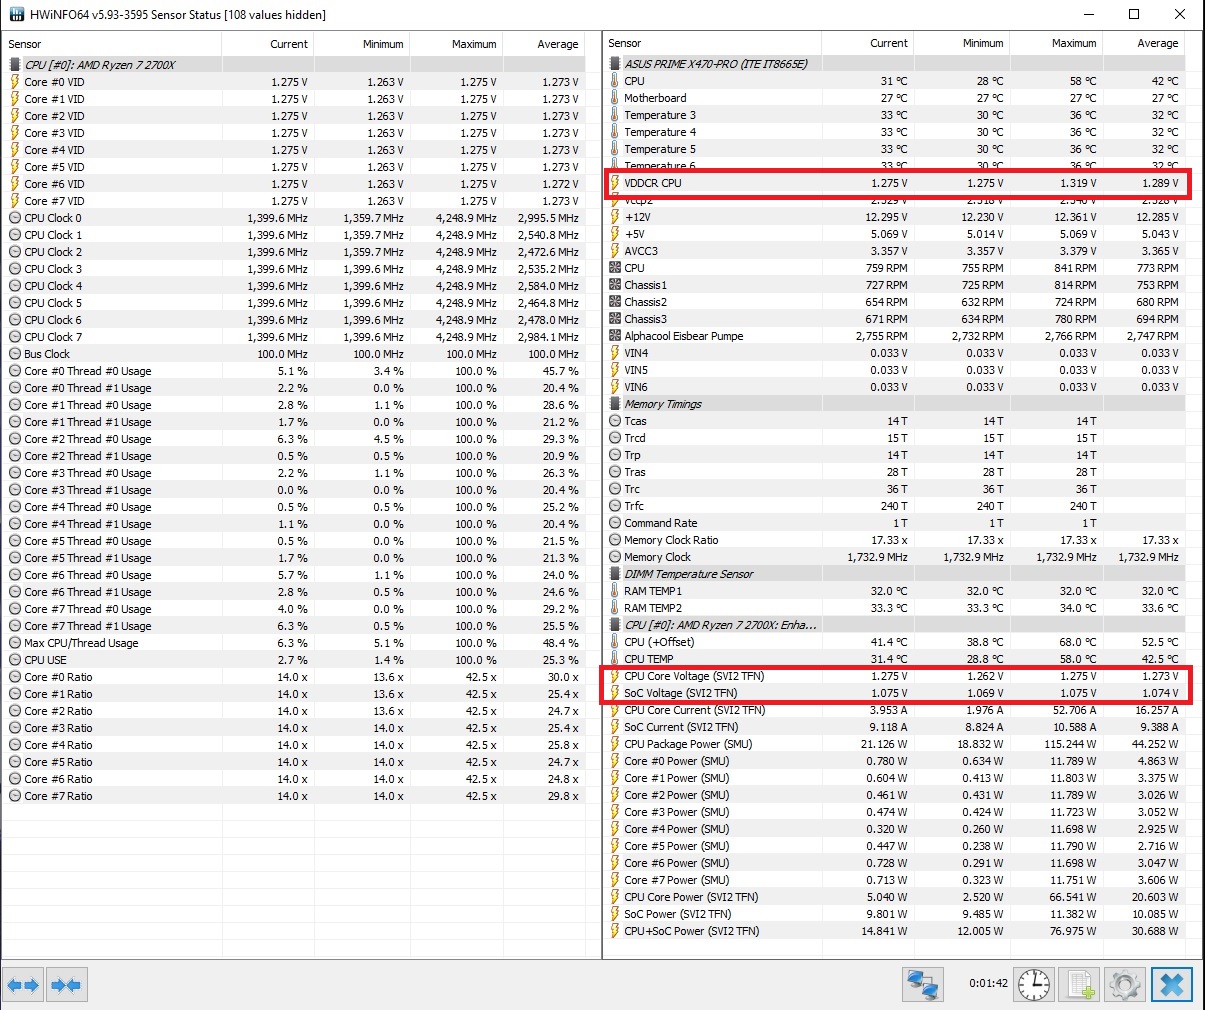Select the +5V voltage row
Image resolution: width=1205 pixels, height=1010 pixels.
coord(895,234)
